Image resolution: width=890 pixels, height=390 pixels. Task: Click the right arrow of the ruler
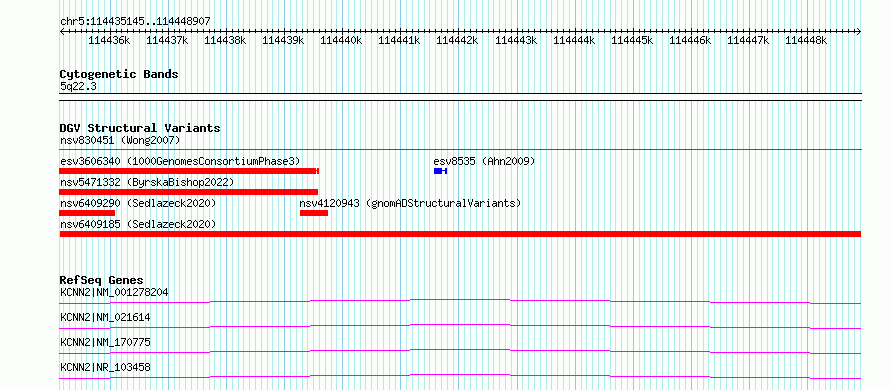859,32
